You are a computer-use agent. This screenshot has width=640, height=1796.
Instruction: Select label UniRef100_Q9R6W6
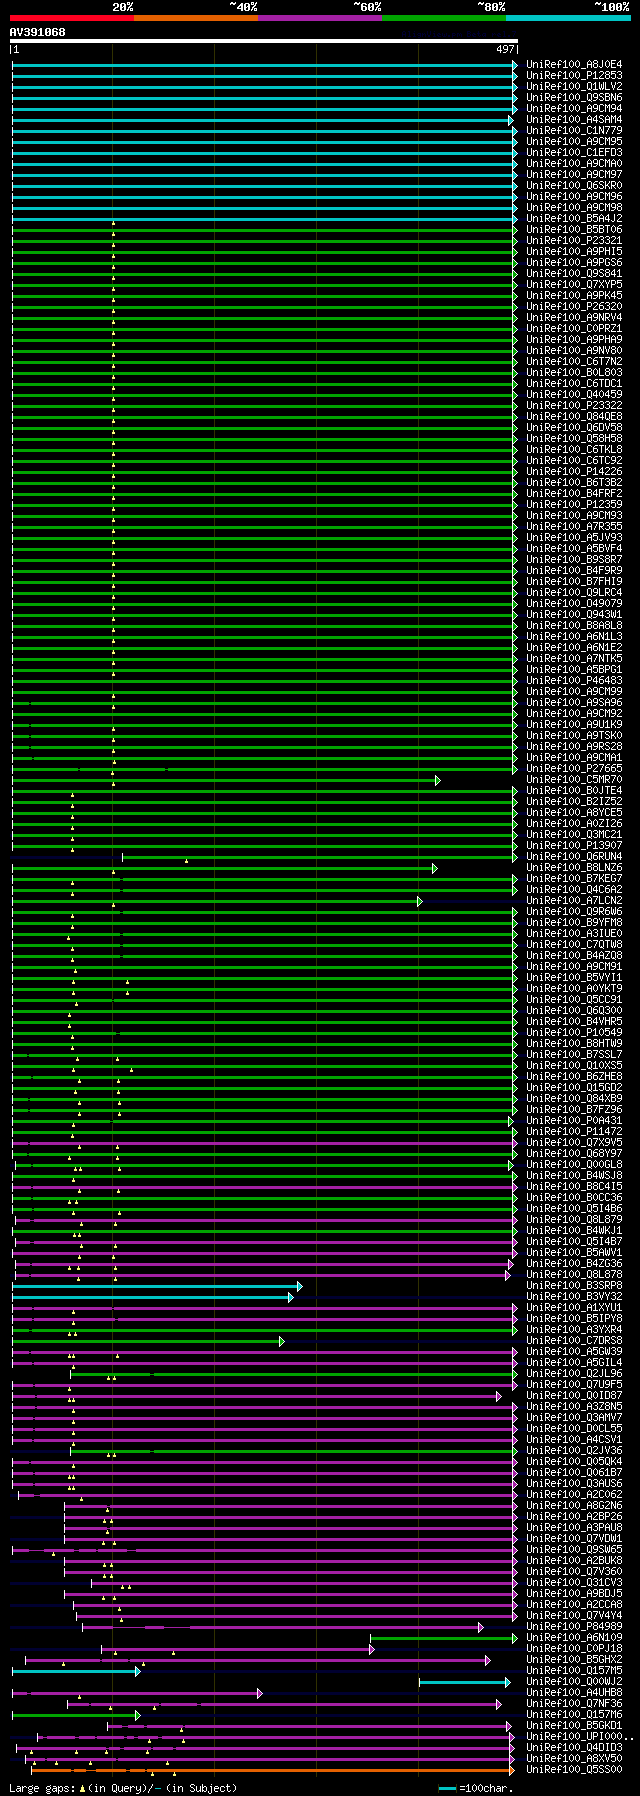click(574, 912)
